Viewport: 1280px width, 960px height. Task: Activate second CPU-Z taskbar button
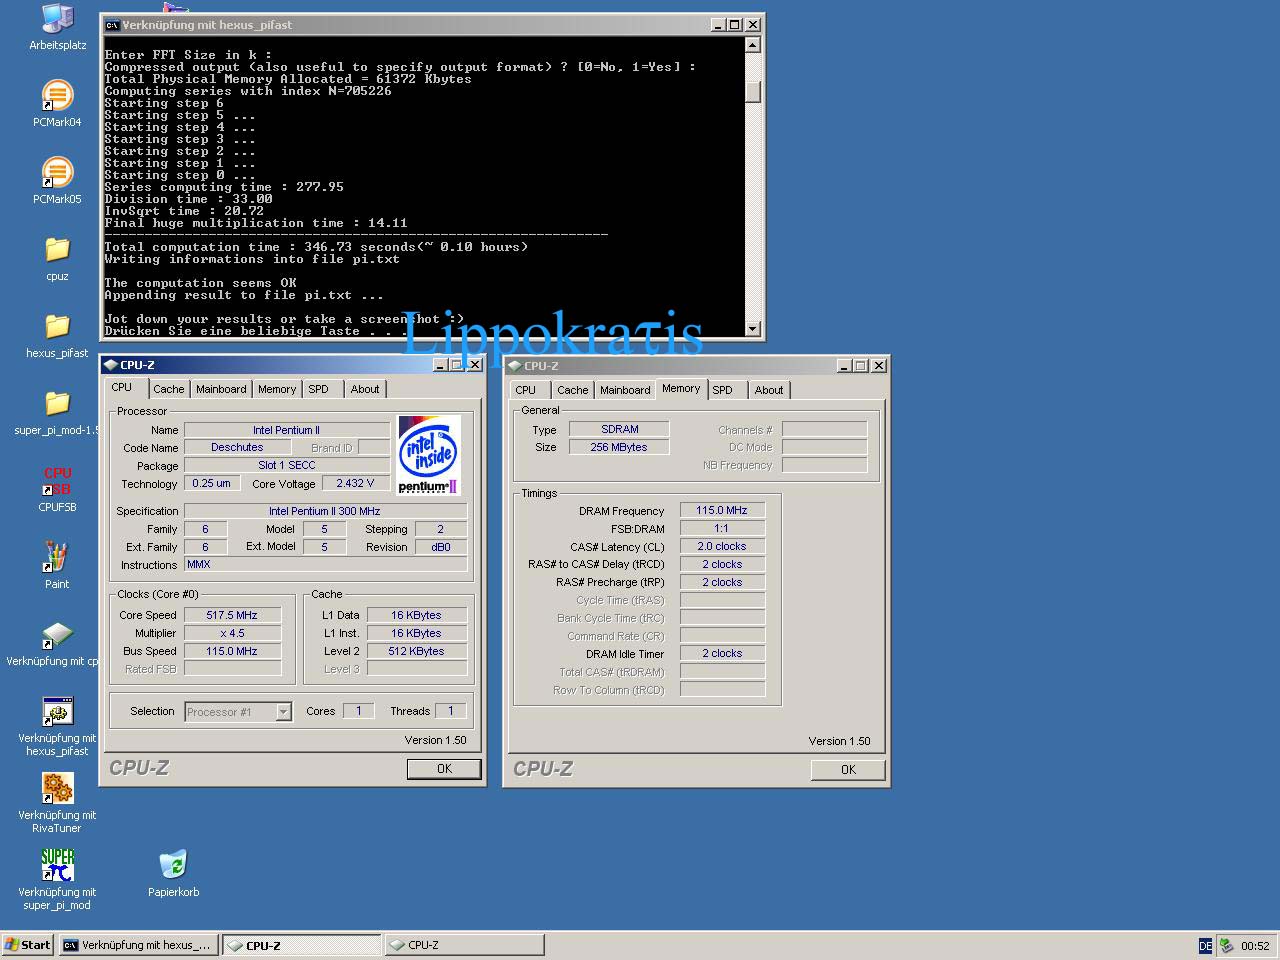tap(465, 945)
